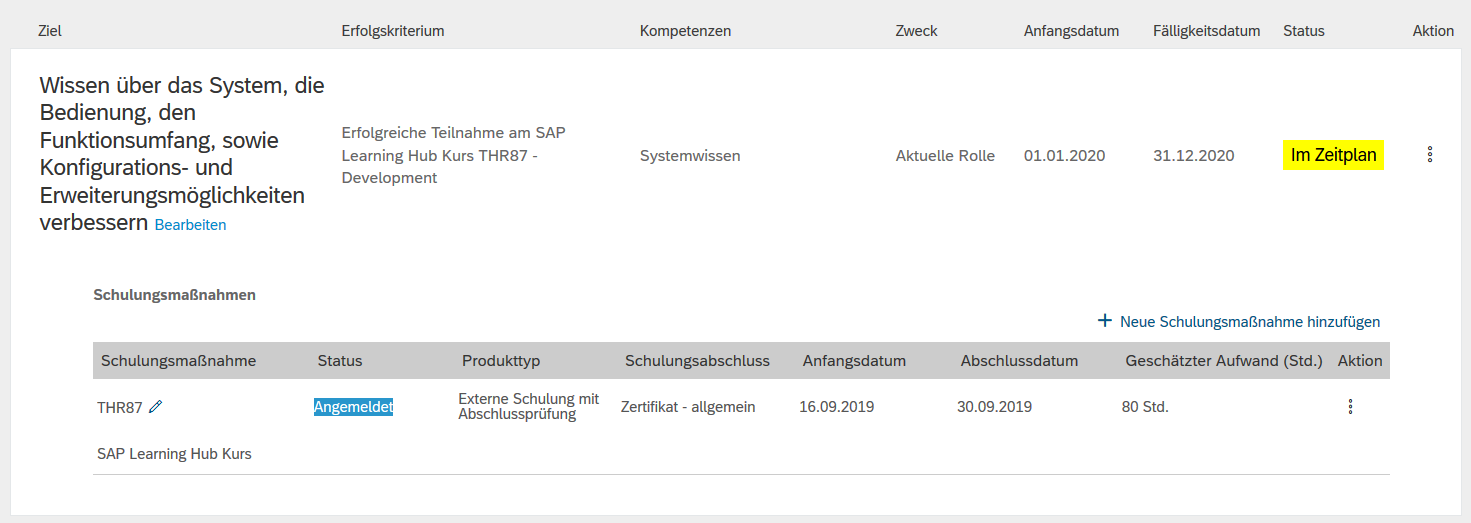Click the Abschlussdatum 30.09.2019 cell

tap(994, 407)
